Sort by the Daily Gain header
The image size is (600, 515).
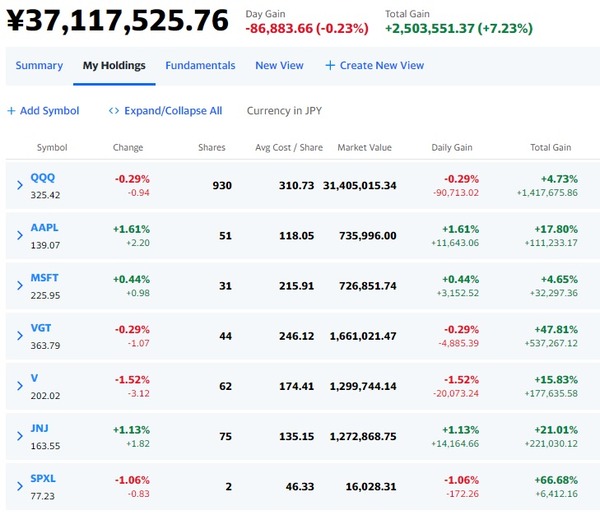(452, 147)
